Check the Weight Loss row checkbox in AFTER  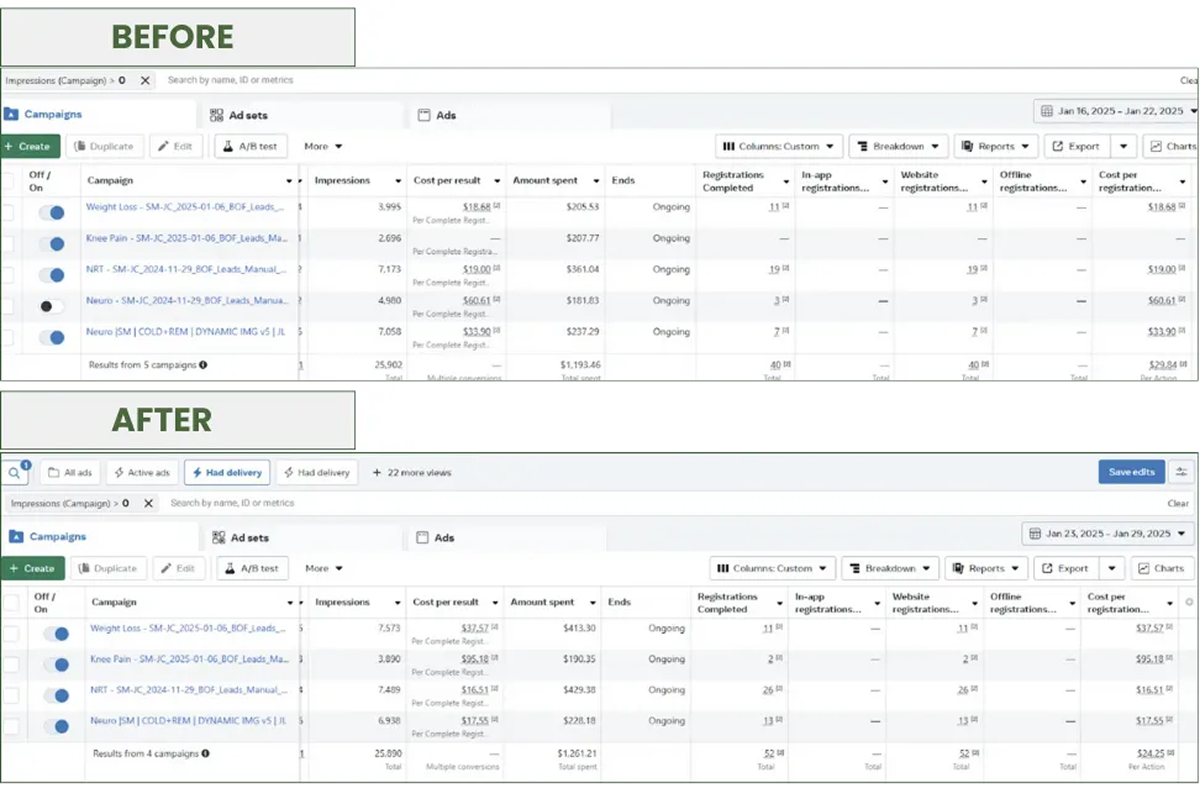point(11,633)
